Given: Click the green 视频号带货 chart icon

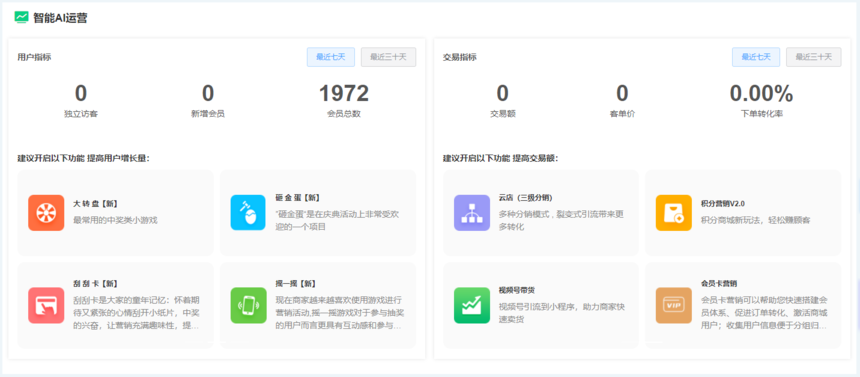Looking at the screenshot, I should point(472,305).
